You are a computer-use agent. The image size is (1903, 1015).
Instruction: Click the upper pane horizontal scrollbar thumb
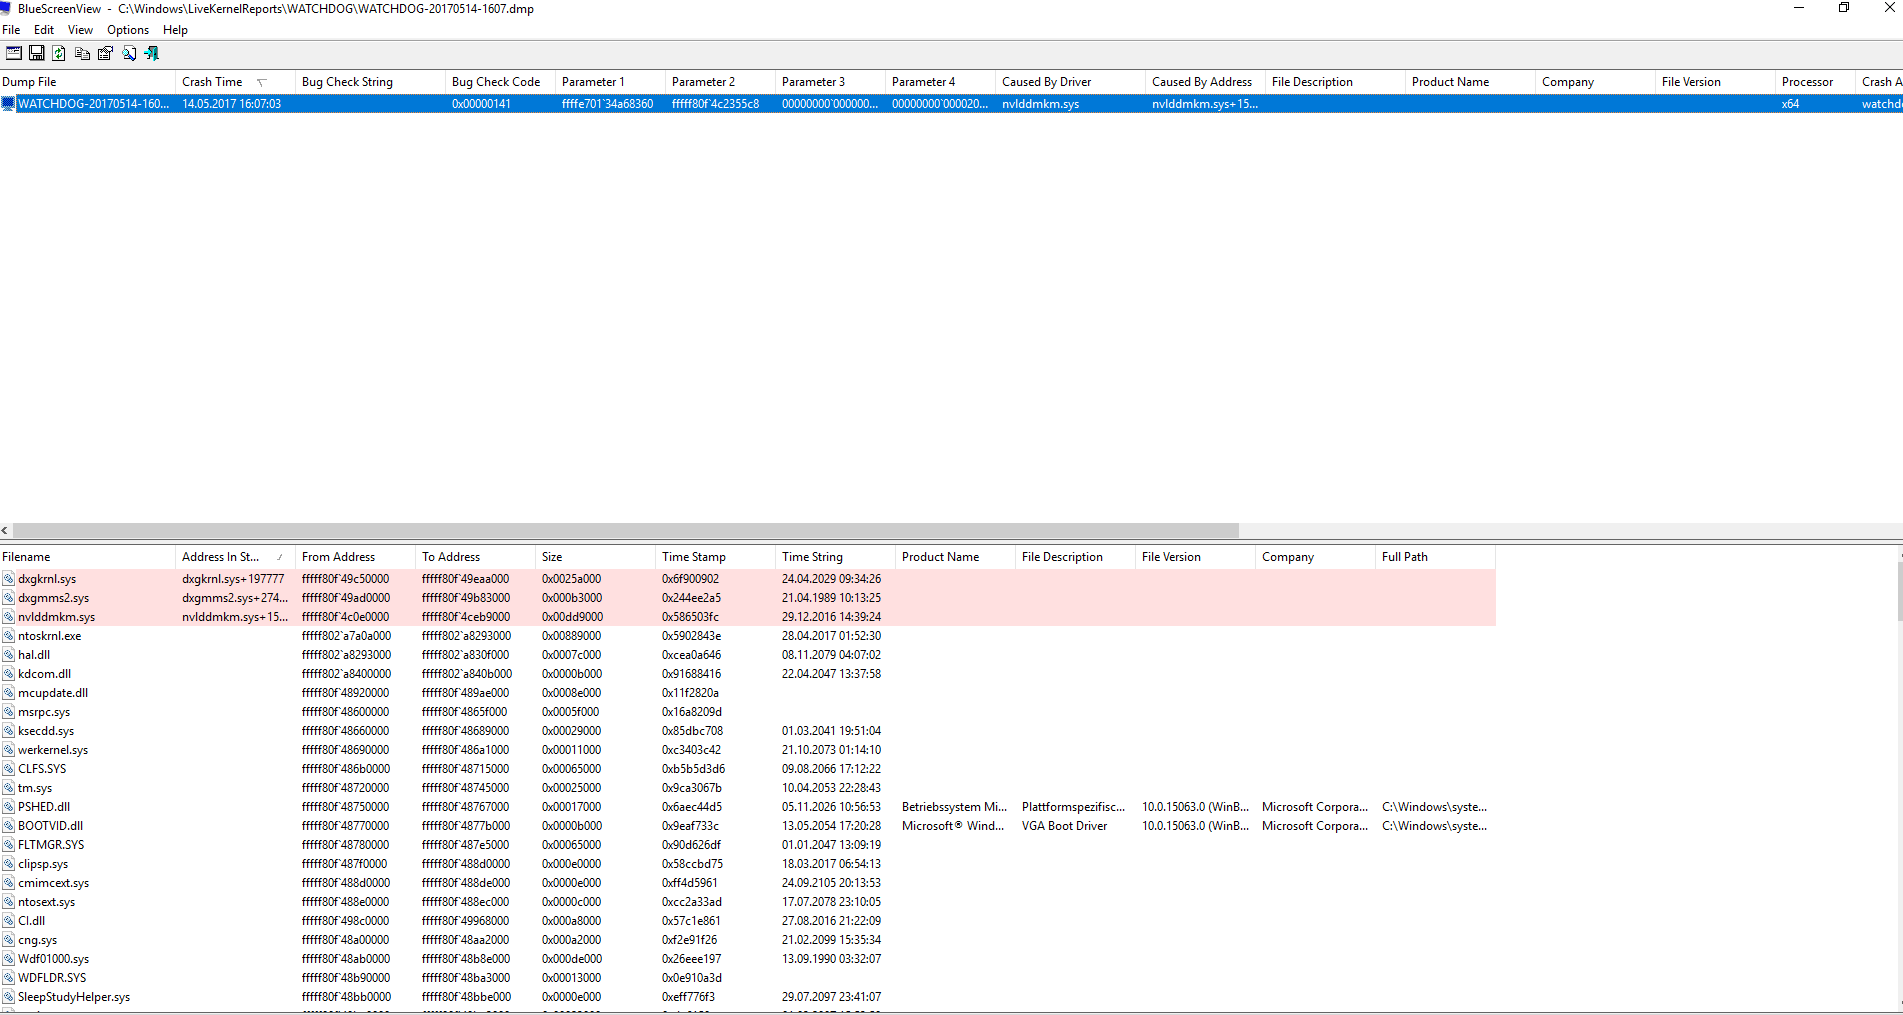pos(625,531)
